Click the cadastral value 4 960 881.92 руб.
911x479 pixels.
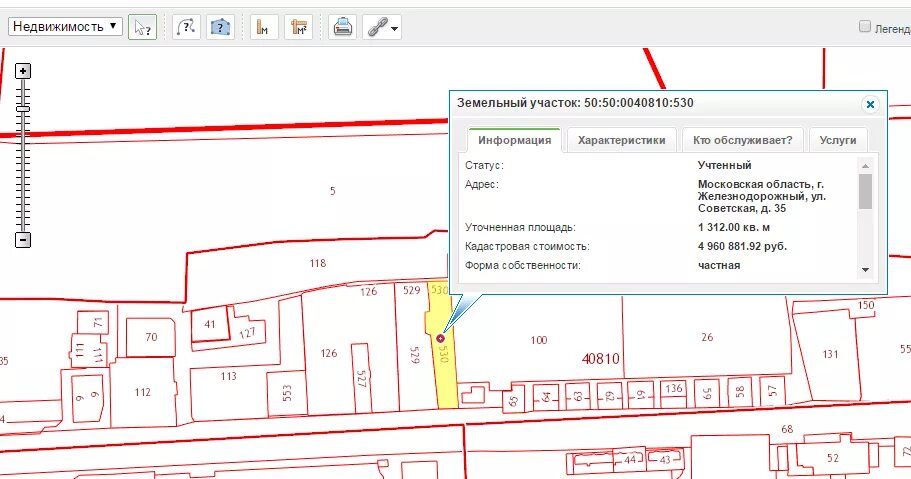[743, 246]
